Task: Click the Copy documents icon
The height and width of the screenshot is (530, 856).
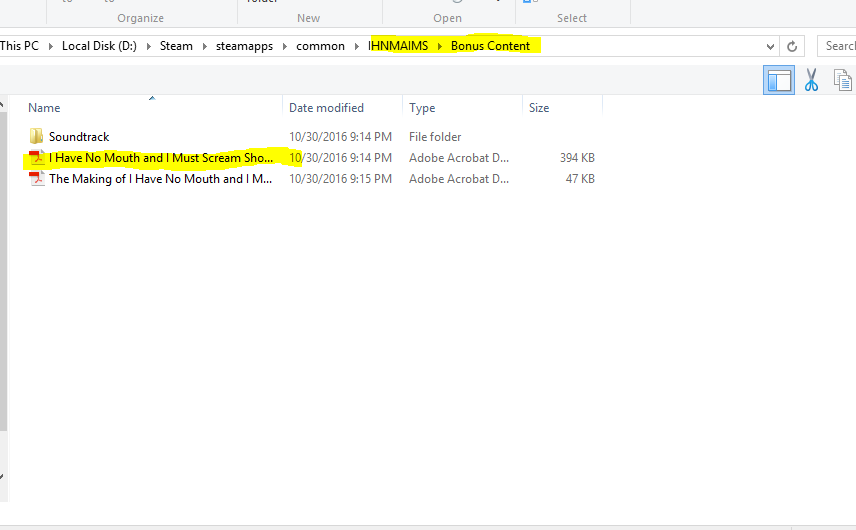Action: click(842, 80)
